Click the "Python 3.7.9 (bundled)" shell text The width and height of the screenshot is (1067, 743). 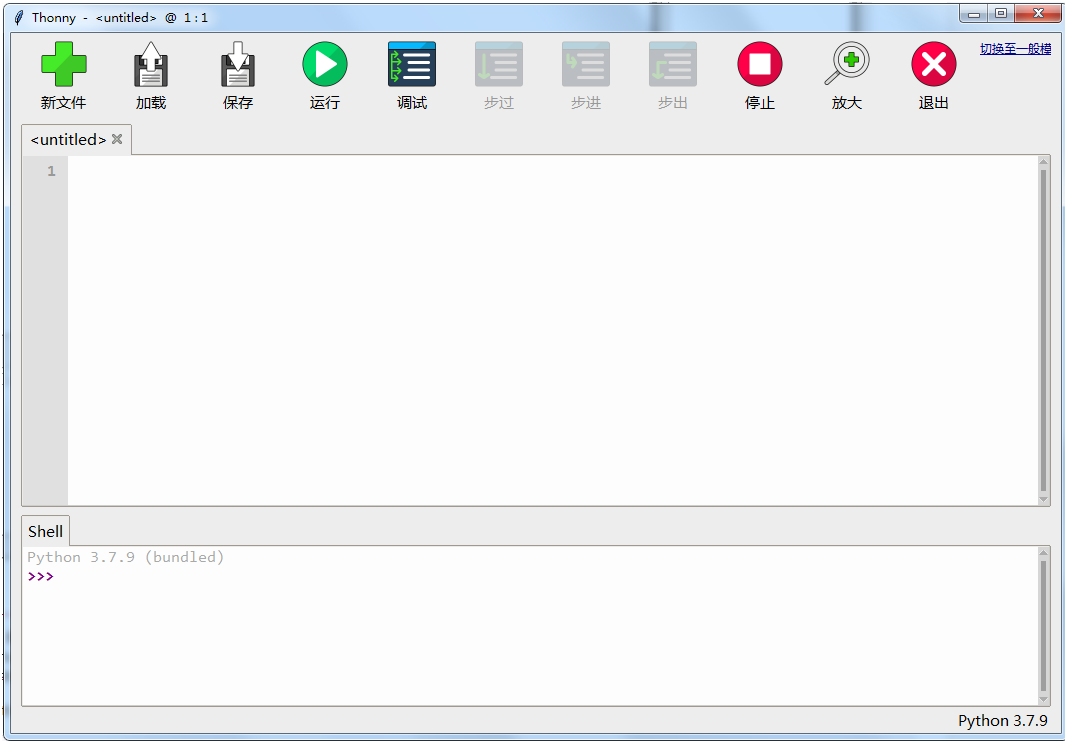[126, 557]
